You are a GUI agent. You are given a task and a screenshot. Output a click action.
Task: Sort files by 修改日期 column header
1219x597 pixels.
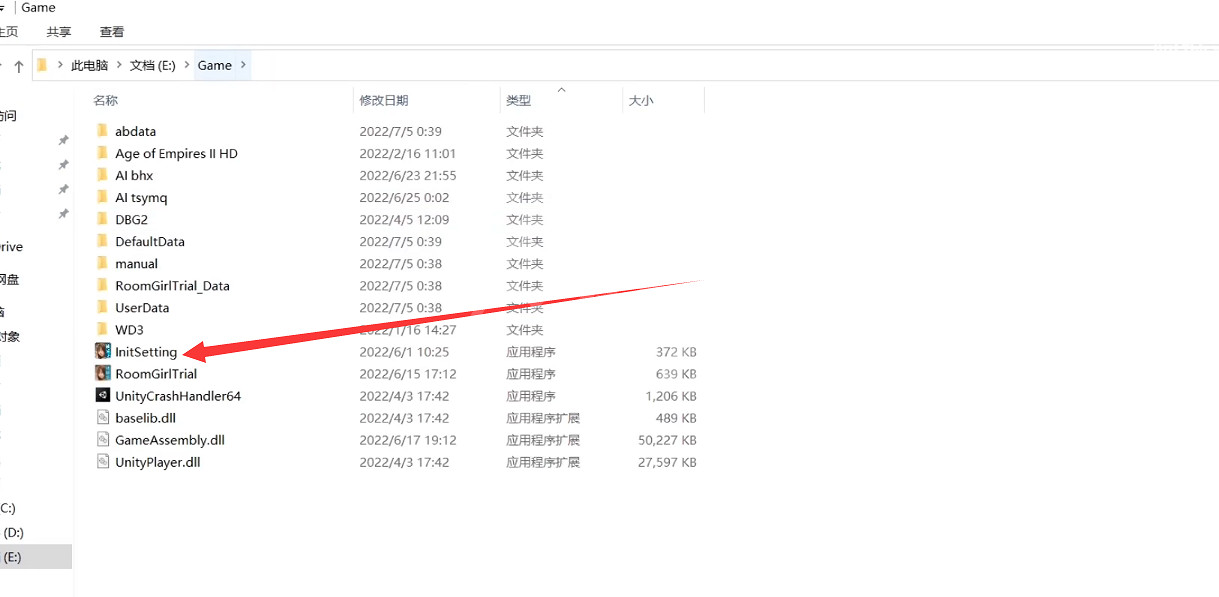pos(384,101)
